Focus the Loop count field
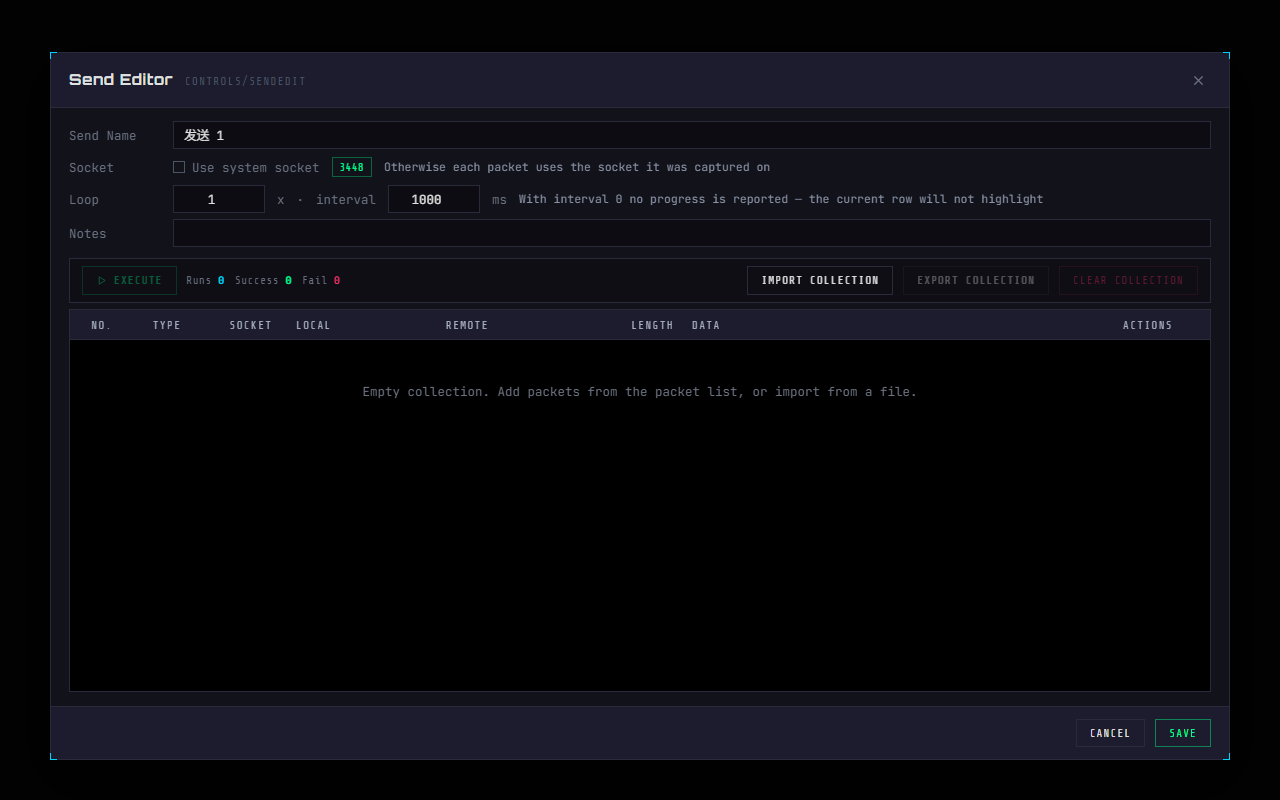Image resolution: width=1280 pixels, height=800 pixels. [x=219, y=199]
